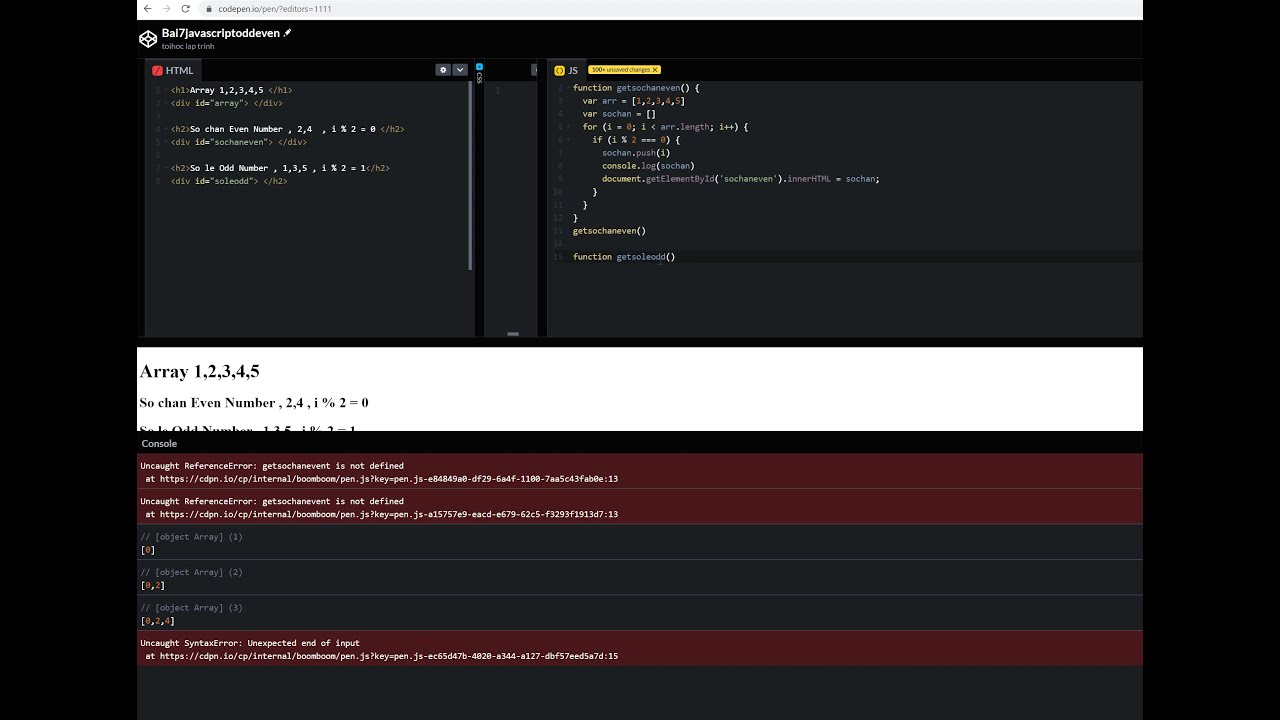Click the div id="array" HTML line

(226, 103)
